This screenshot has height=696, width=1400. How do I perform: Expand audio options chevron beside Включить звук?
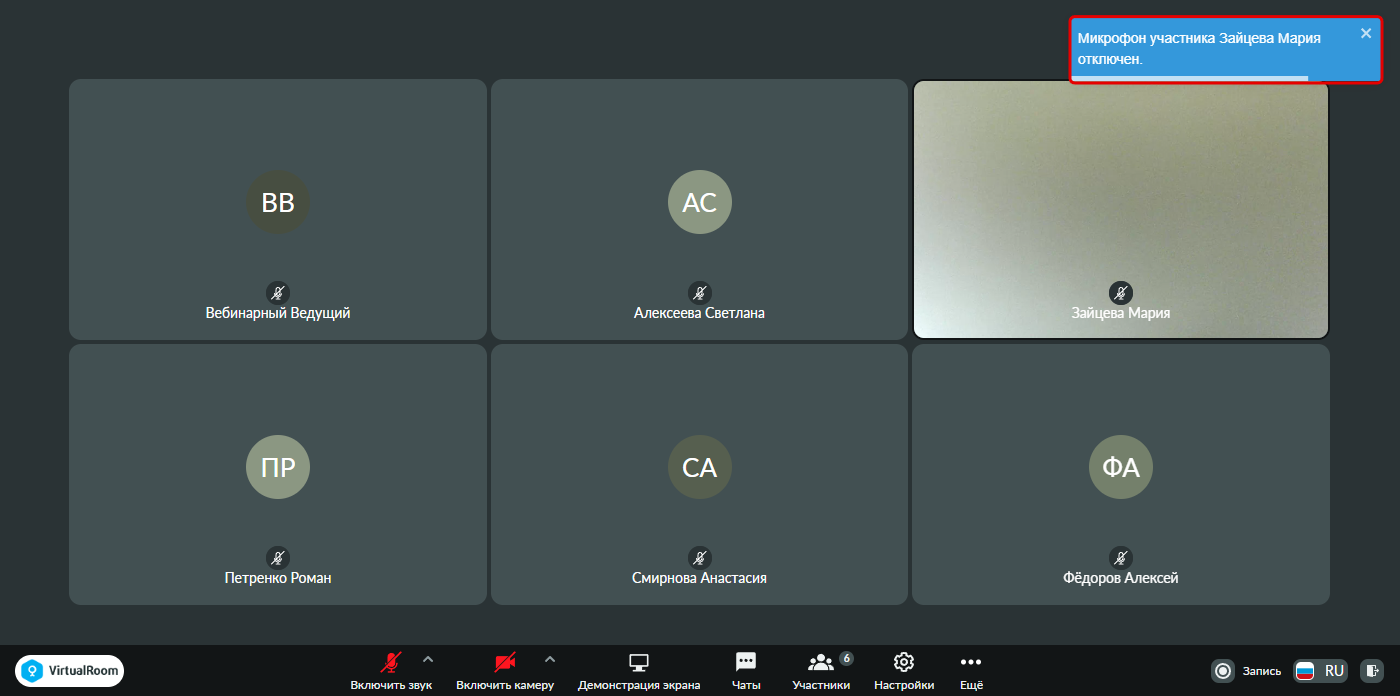pyautogui.click(x=428, y=659)
